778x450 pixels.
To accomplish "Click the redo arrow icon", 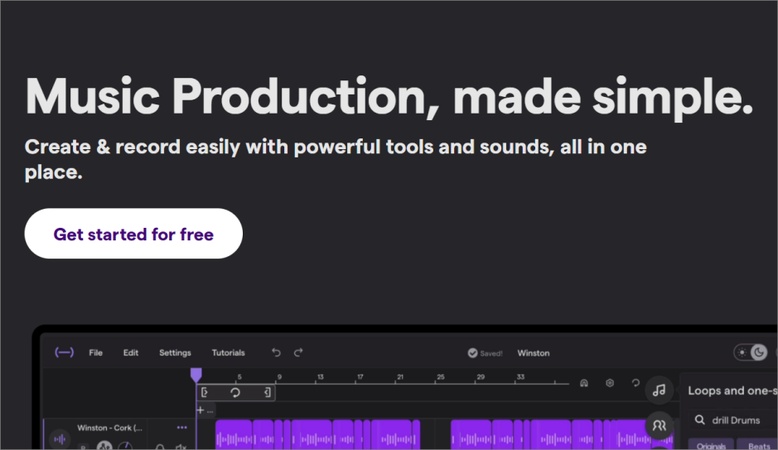I will tap(298, 353).
